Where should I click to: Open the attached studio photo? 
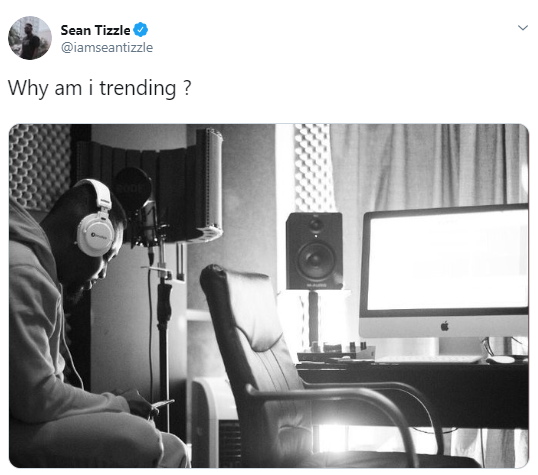pyautogui.click(x=269, y=296)
